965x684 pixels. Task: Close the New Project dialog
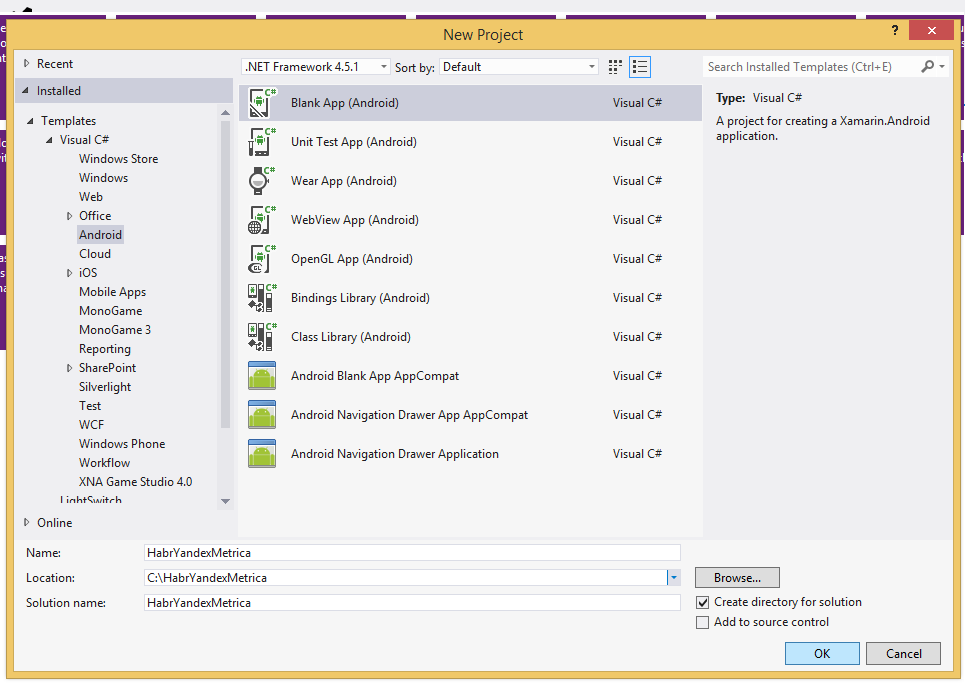[x=931, y=30]
